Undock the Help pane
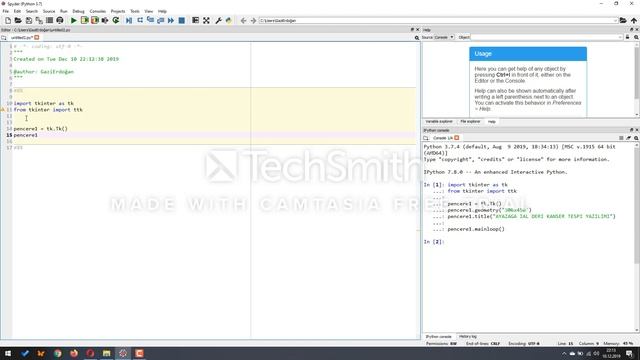 [631, 30]
